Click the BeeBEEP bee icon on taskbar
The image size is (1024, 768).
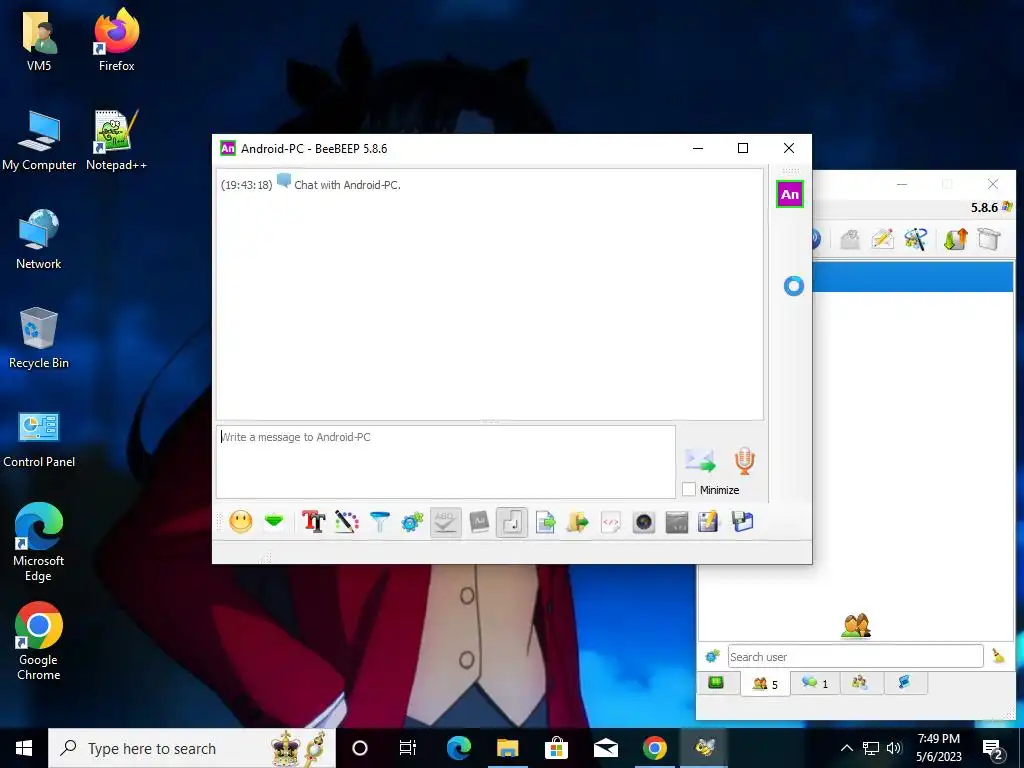705,748
